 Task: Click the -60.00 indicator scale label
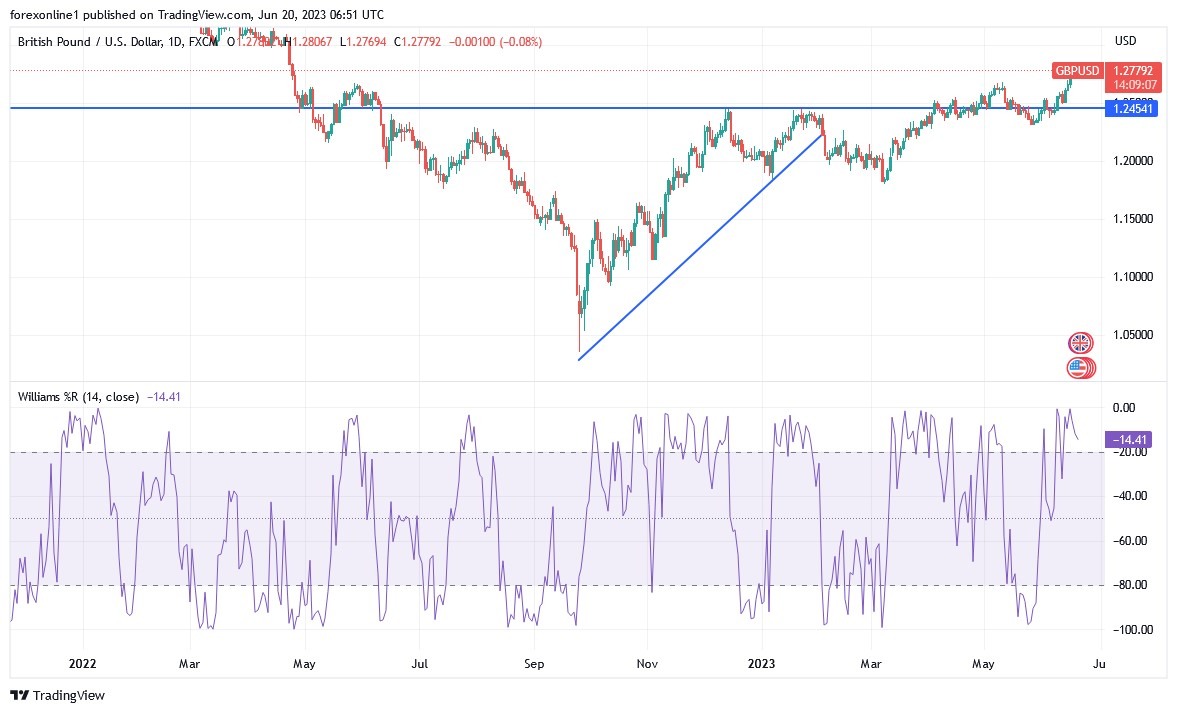pyautogui.click(x=1129, y=540)
